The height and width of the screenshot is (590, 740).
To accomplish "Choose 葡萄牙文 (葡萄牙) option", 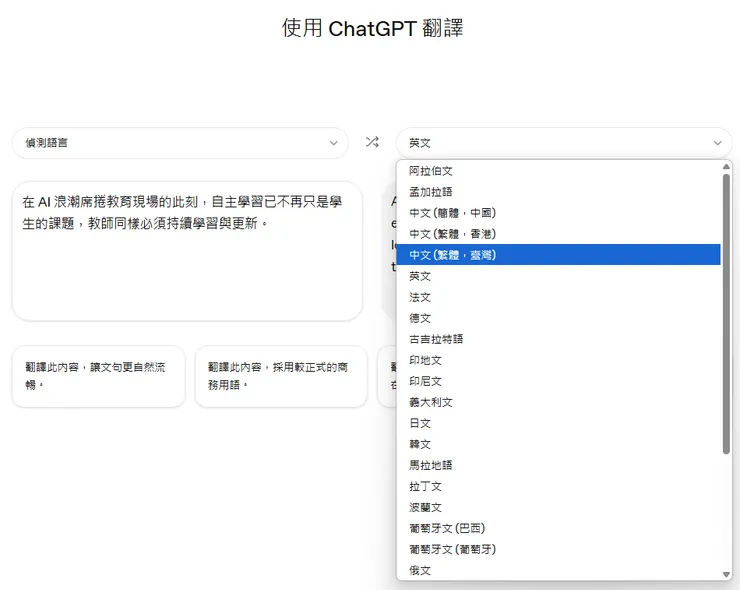I will 559,549.
